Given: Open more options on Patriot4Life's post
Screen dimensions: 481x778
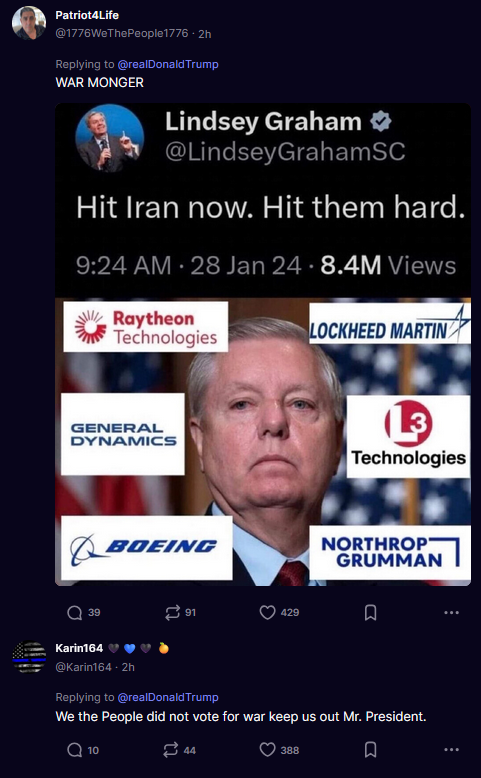Looking at the screenshot, I should [451, 613].
